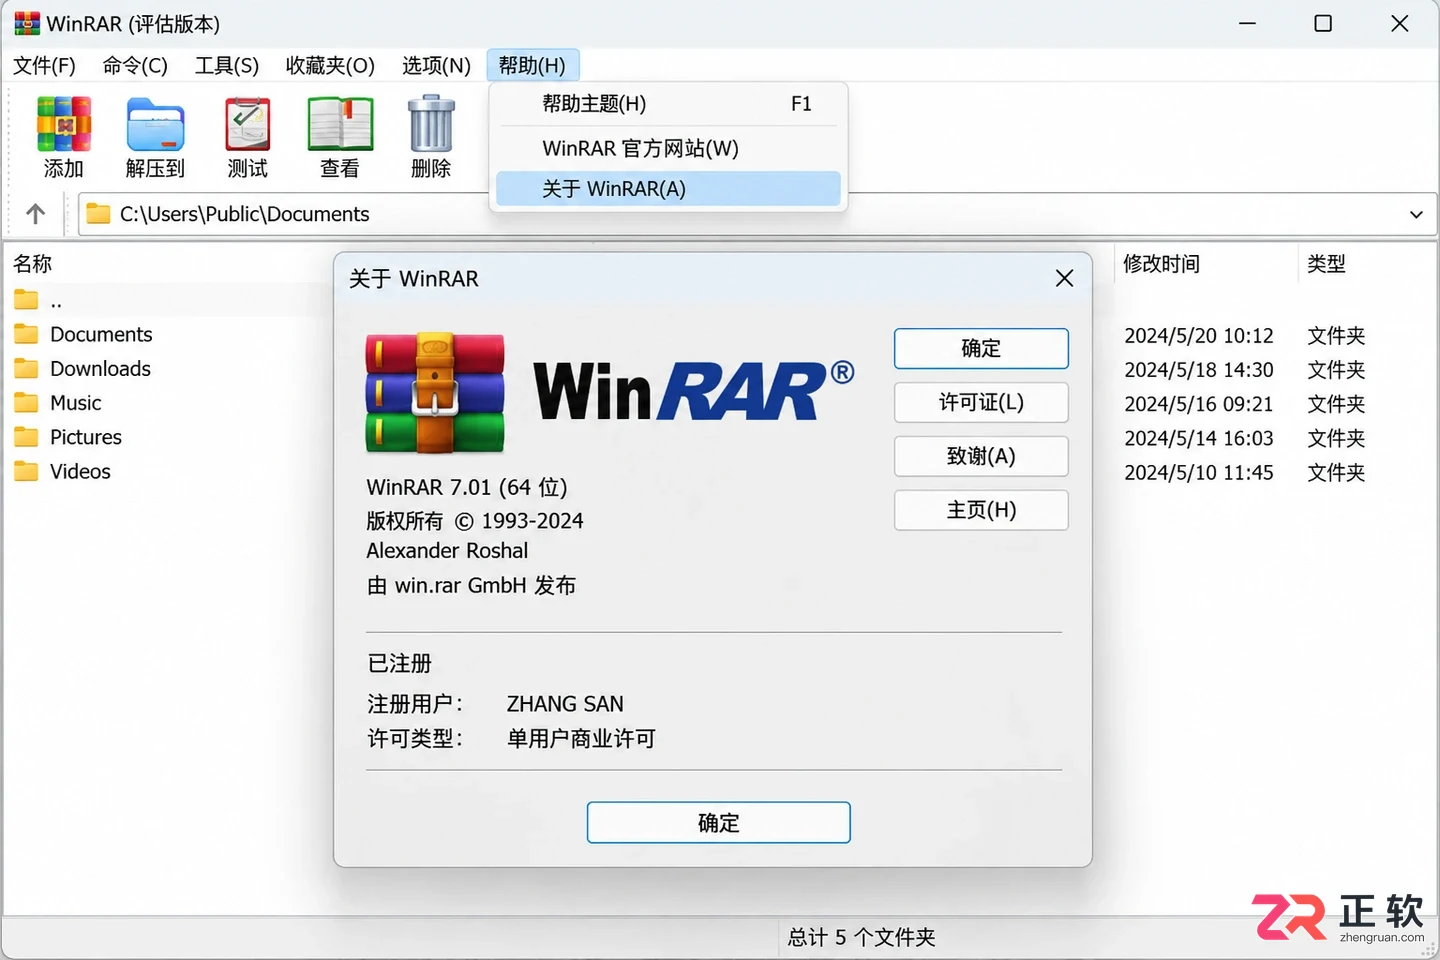Click the 致谢(A) button

coord(981,456)
